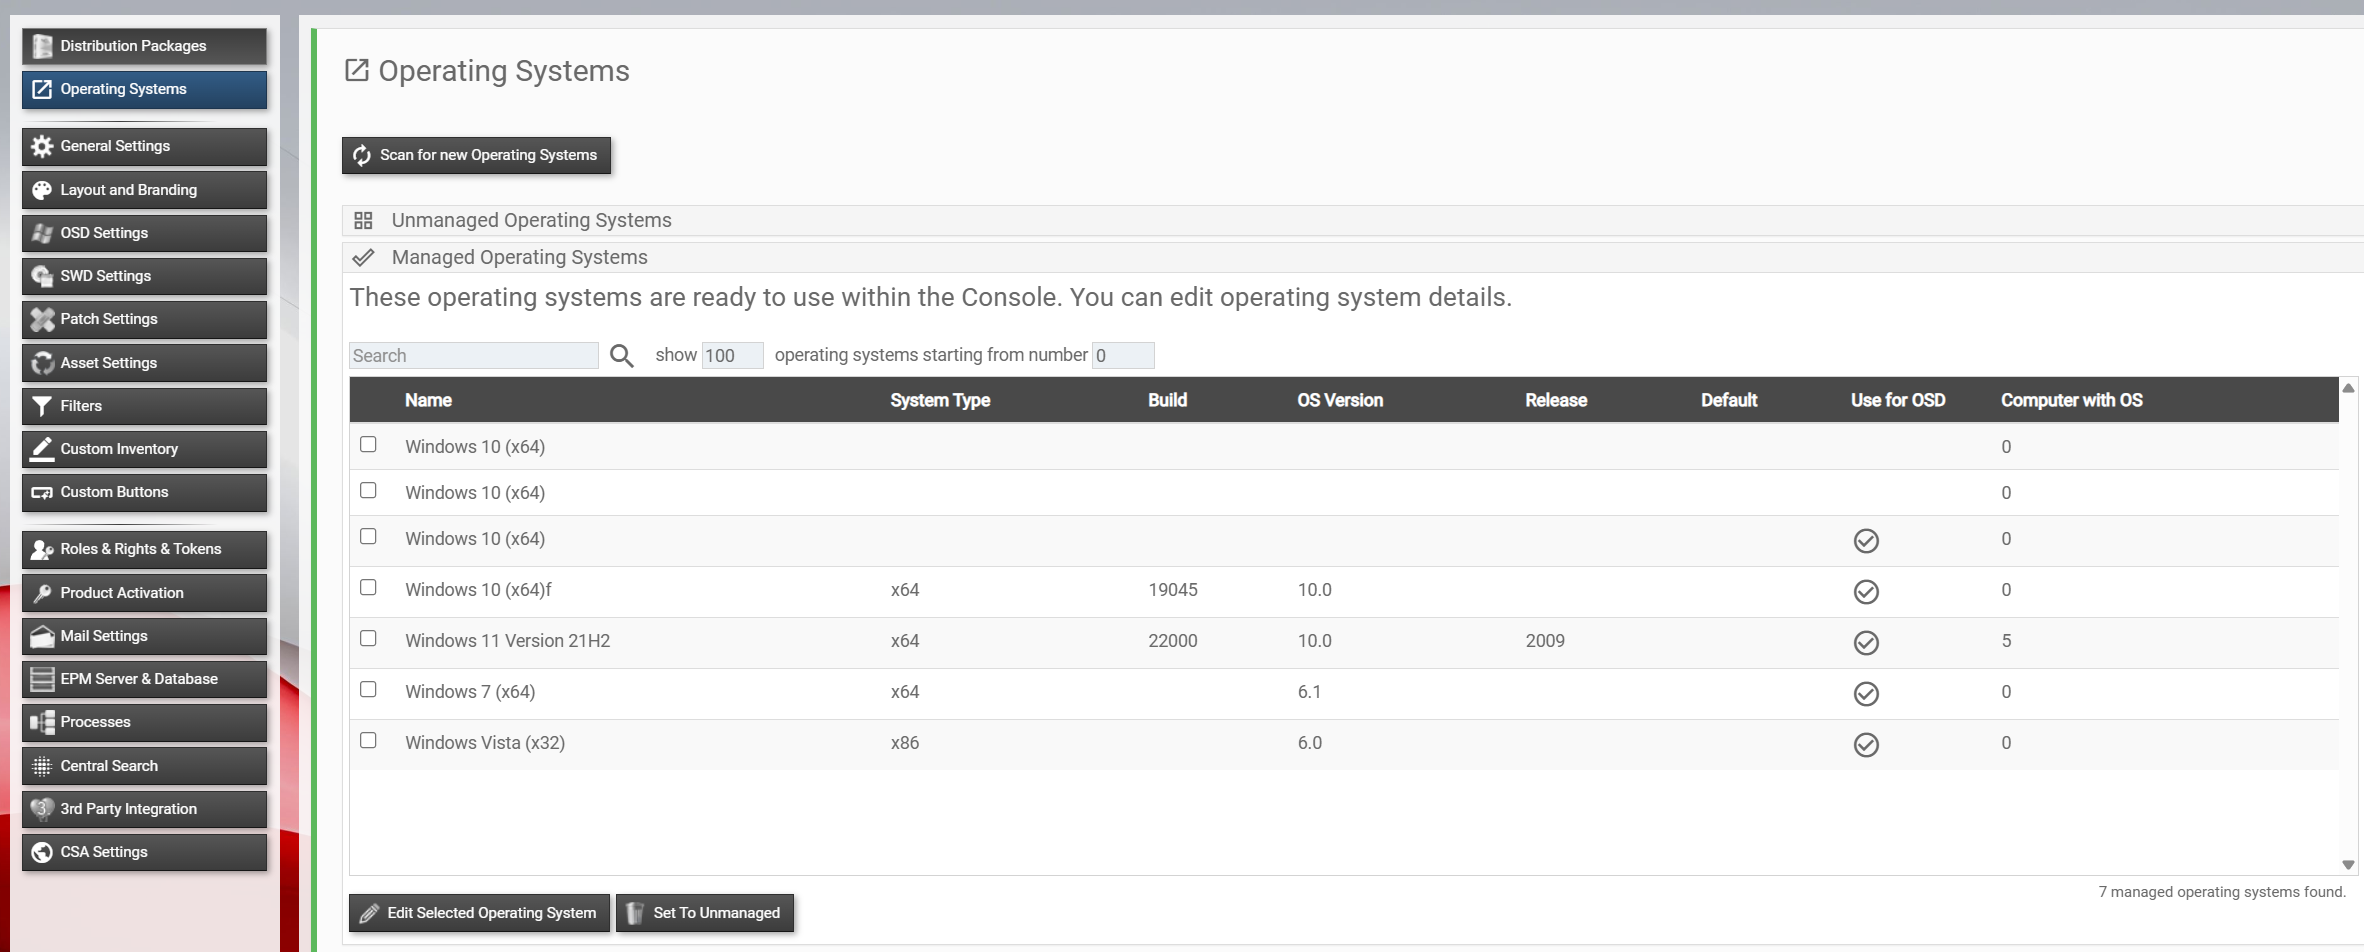Sort by the Use for OSD column header
Screen dimensions: 2364x952
coord(1898,400)
